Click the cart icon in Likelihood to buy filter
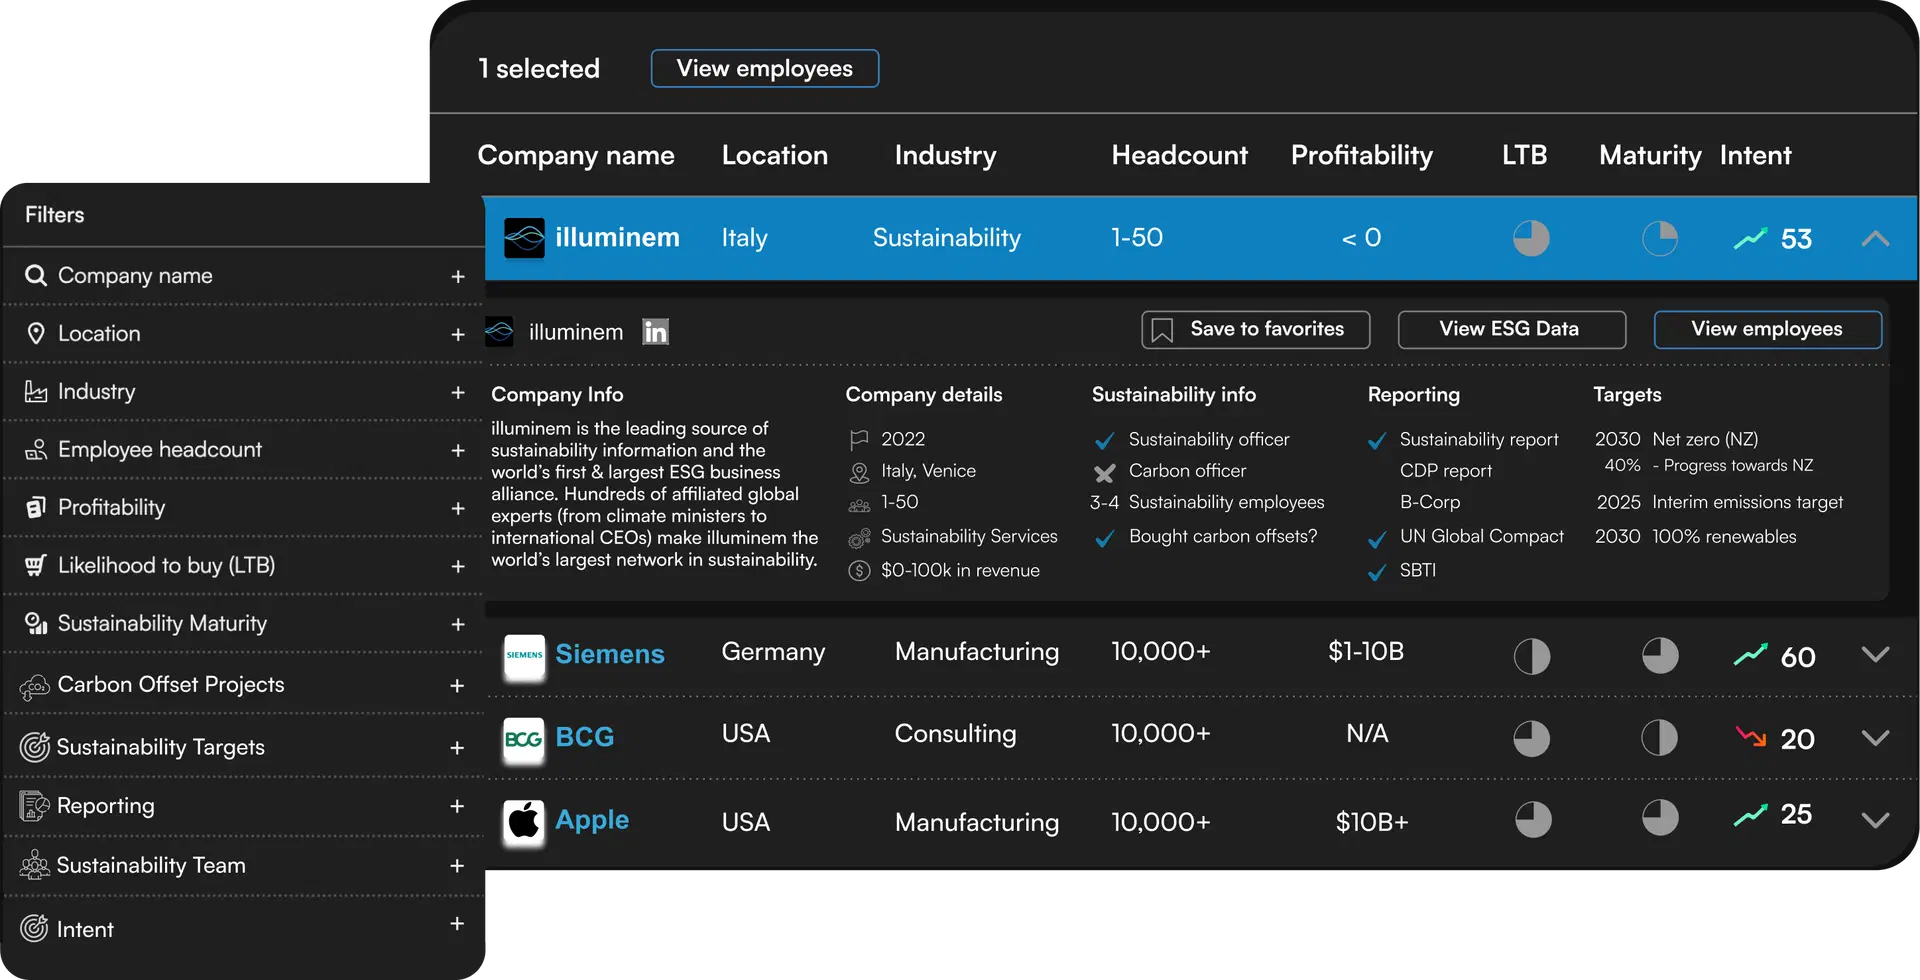1920x980 pixels. click(x=36, y=565)
